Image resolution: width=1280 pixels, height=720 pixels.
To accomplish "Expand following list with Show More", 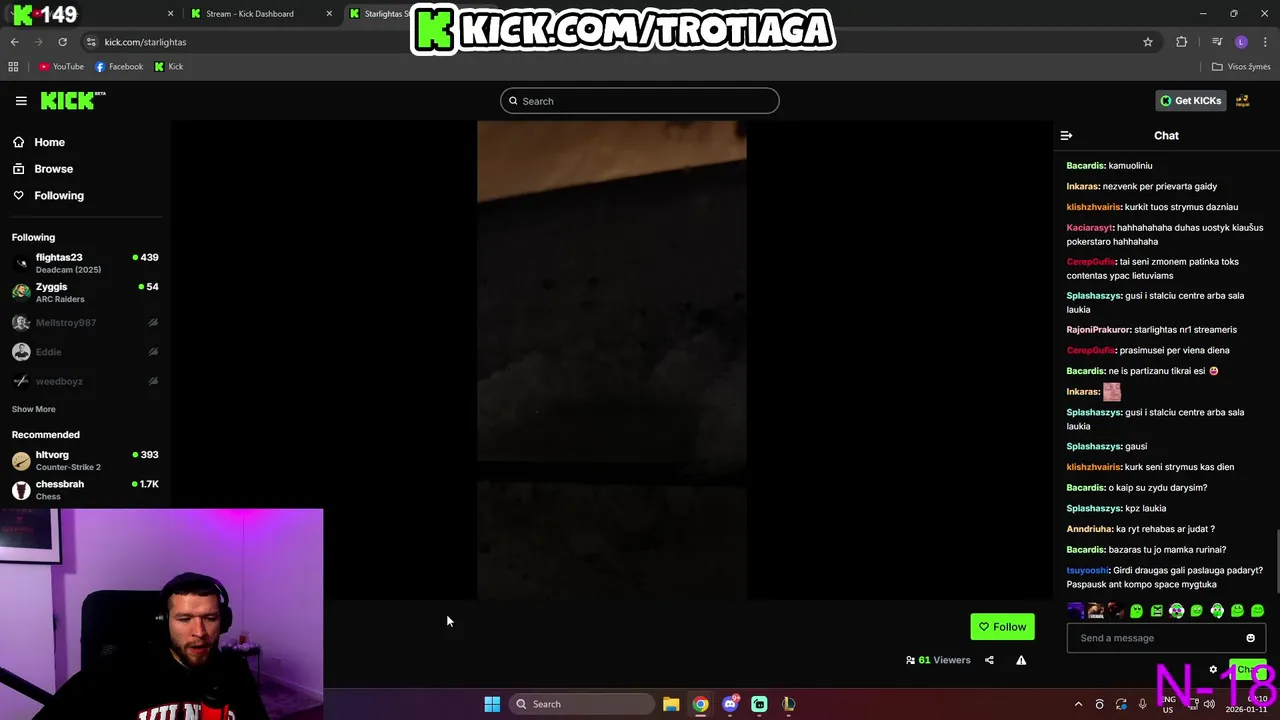I will (x=33, y=409).
